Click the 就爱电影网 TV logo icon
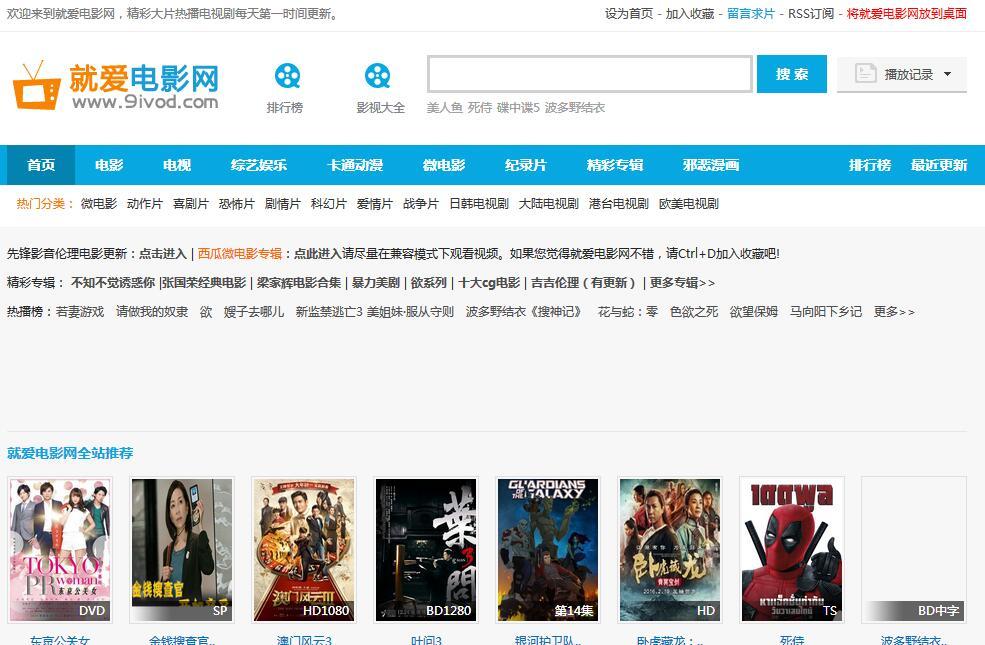This screenshot has height=645, width=985. pyautogui.click(x=37, y=86)
